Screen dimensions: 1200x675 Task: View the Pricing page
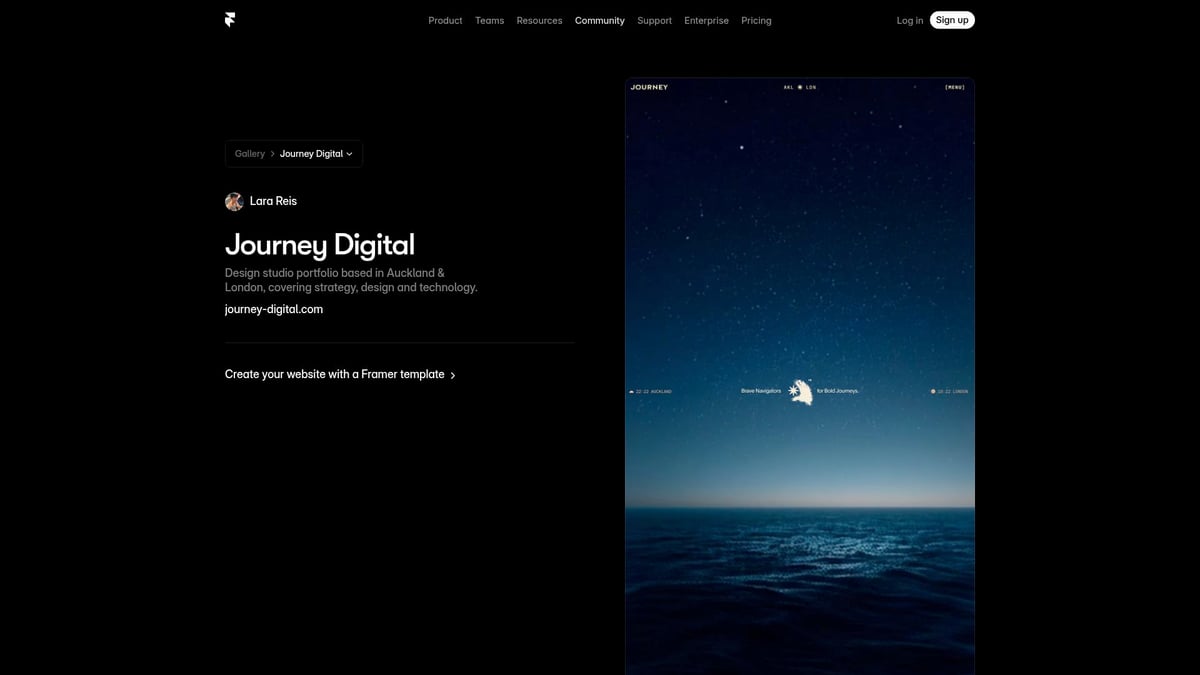coord(756,21)
